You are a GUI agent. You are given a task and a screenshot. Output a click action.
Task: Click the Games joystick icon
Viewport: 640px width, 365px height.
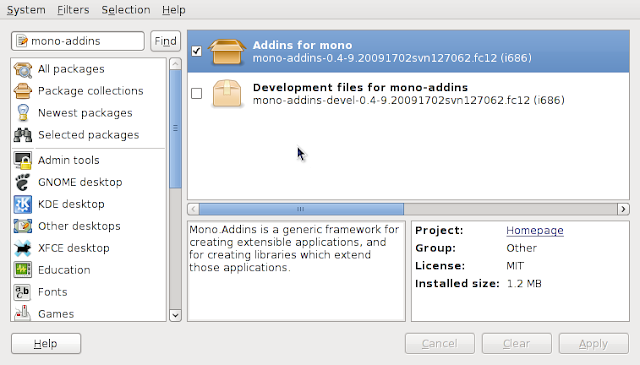coord(23,313)
